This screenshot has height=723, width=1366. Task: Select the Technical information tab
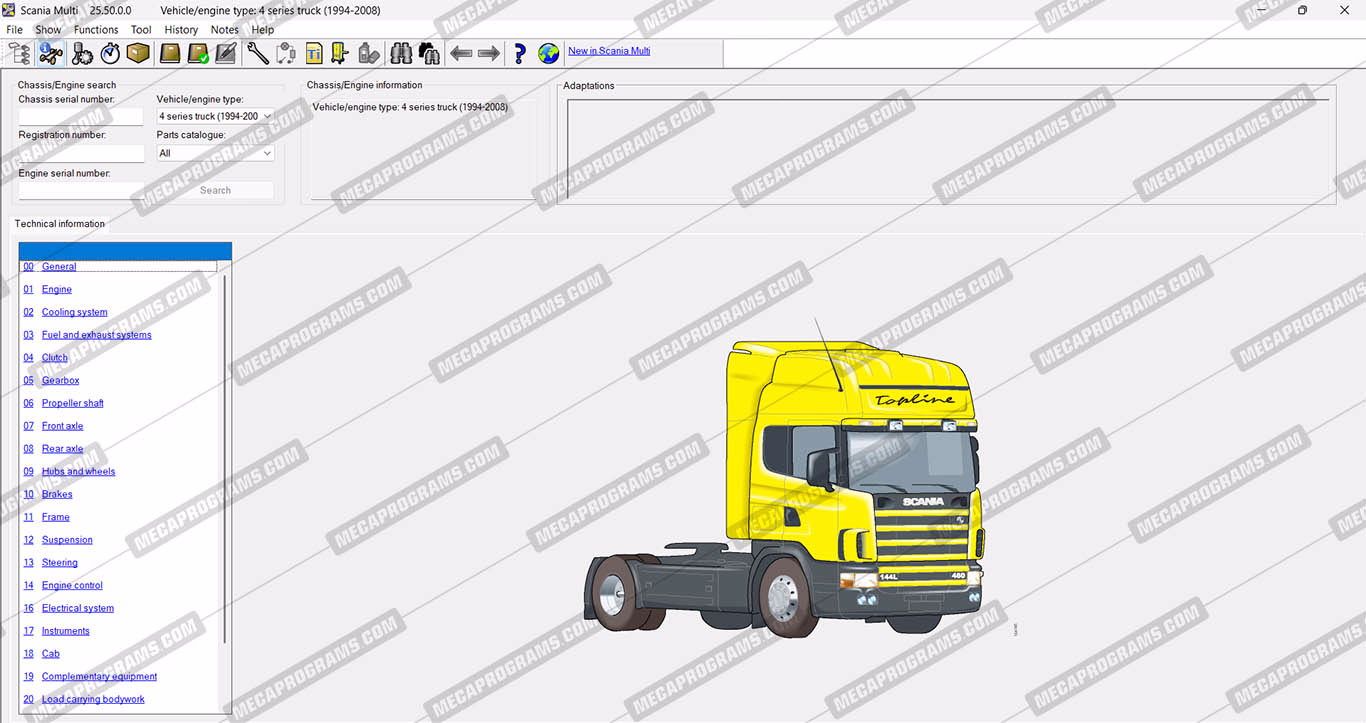click(60, 224)
